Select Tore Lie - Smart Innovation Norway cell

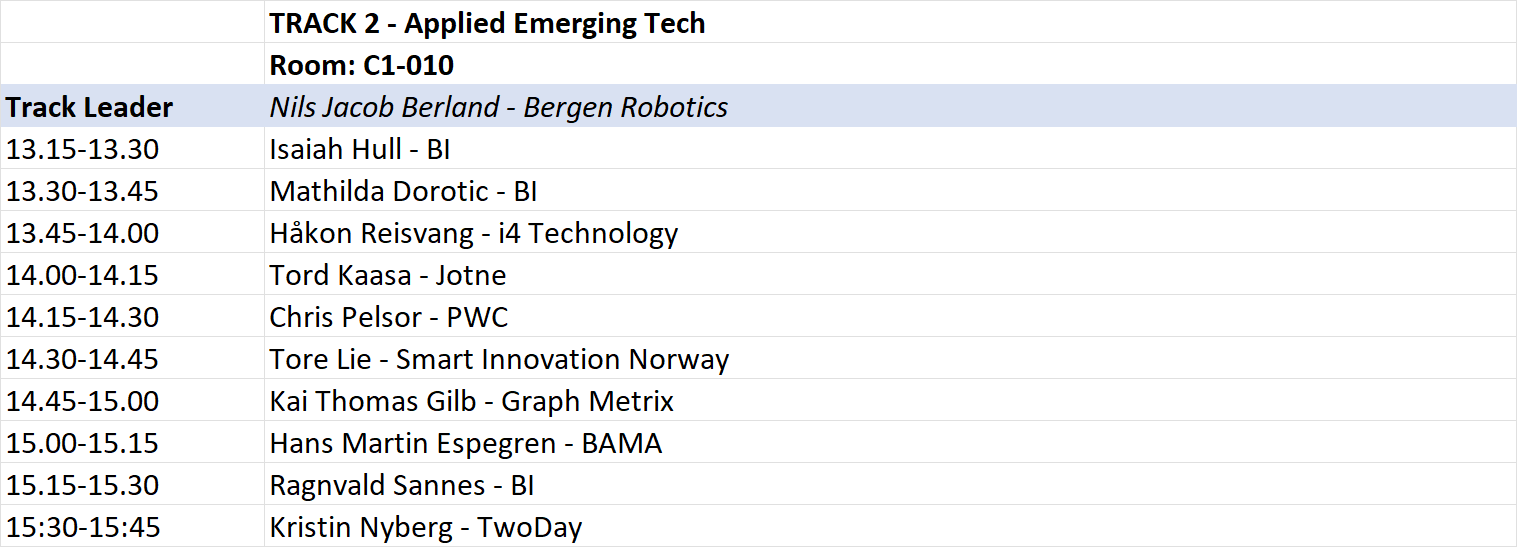[890, 358]
